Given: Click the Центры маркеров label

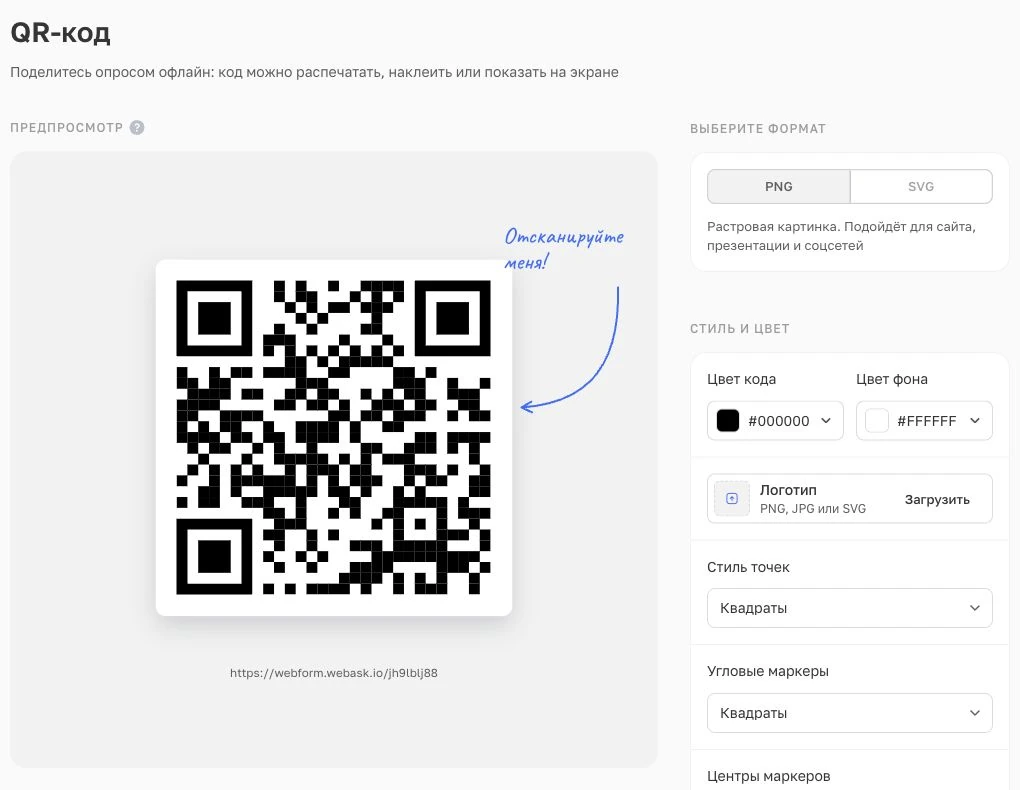Looking at the screenshot, I should pos(768,776).
